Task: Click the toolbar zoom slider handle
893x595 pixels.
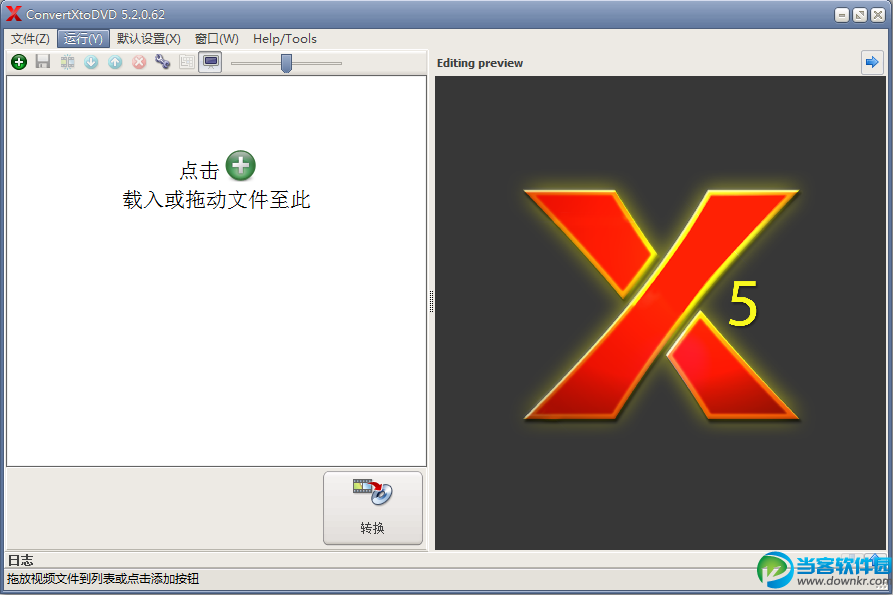Action: (x=286, y=63)
